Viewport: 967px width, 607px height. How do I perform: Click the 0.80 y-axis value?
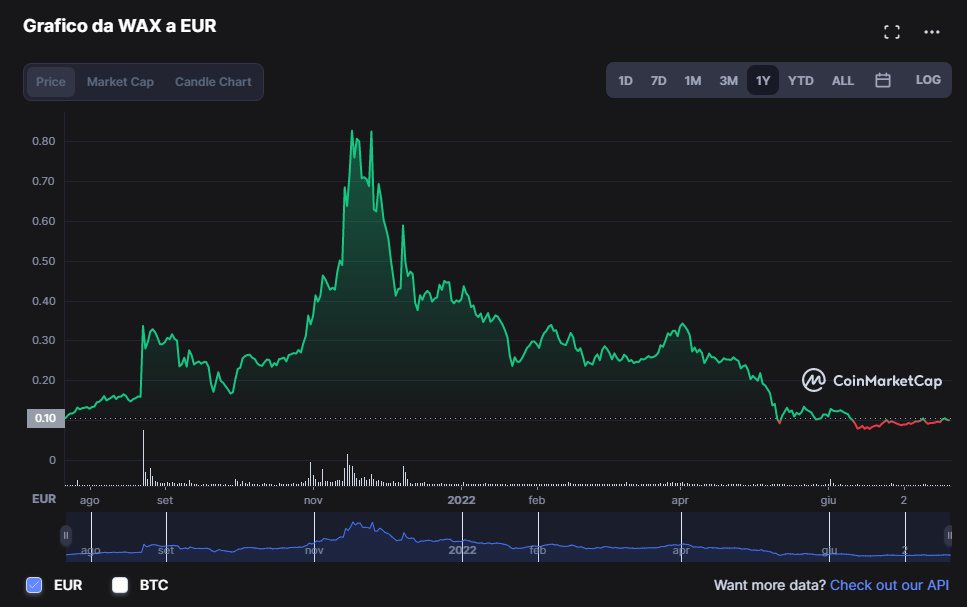coord(44,141)
